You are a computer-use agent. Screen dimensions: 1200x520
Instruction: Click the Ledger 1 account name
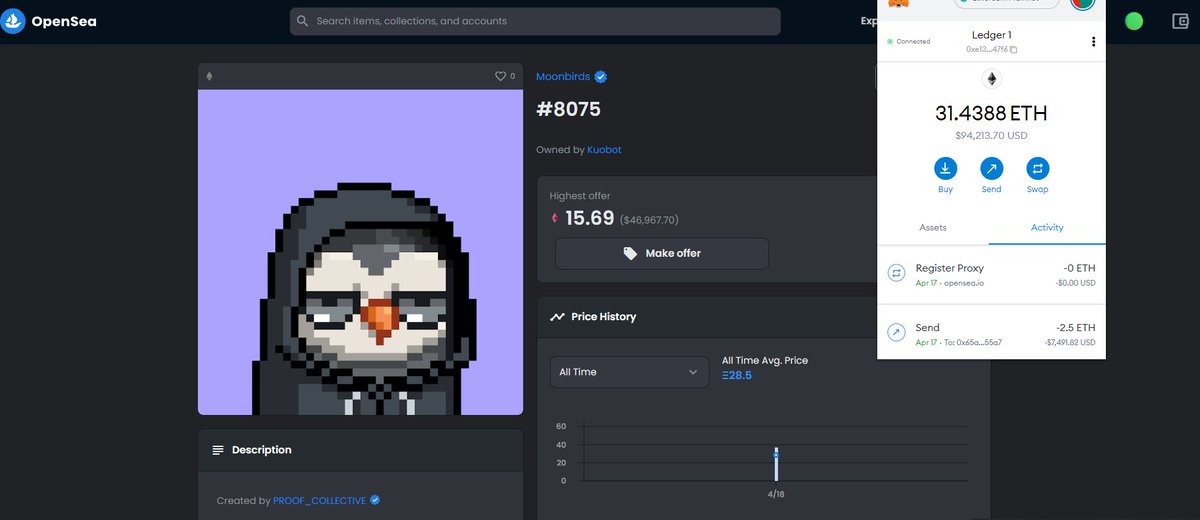[x=991, y=35]
